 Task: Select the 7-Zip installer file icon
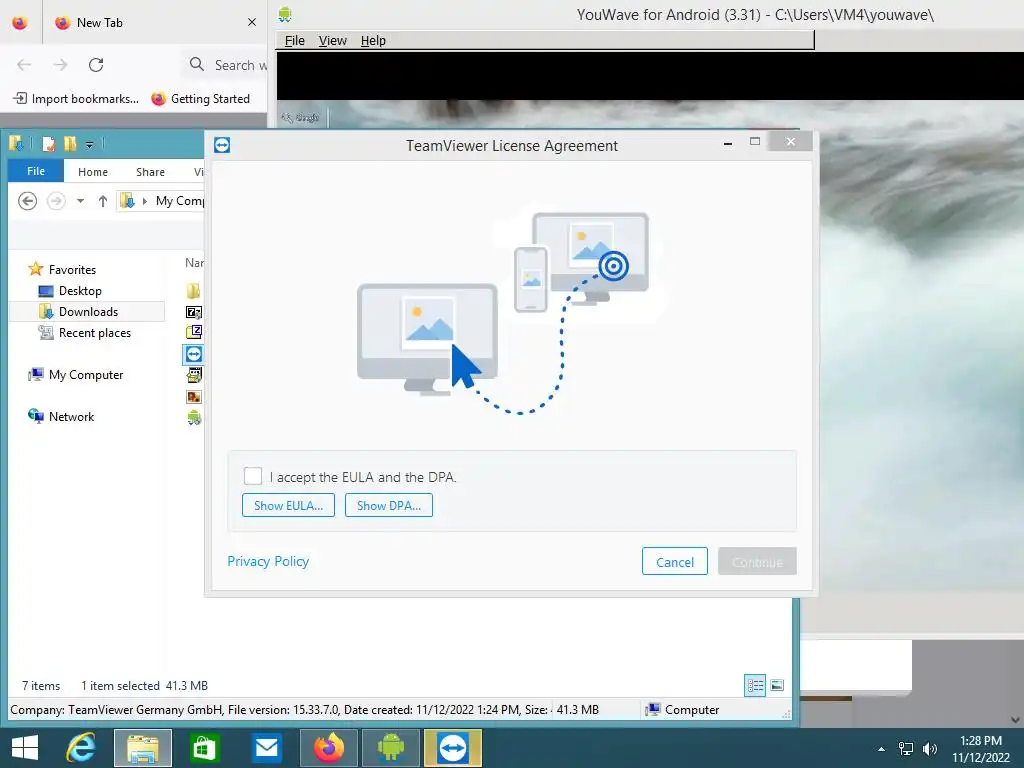pyautogui.click(x=194, y=312)
